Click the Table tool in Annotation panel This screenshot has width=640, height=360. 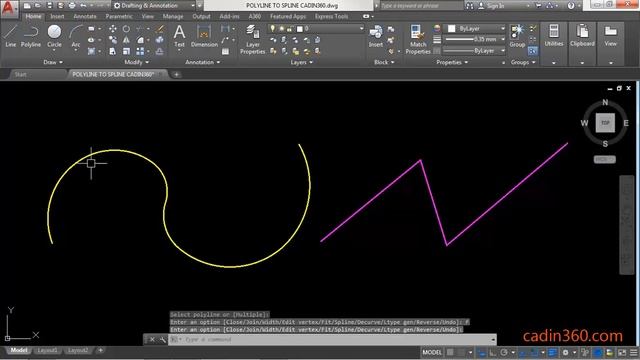(x=225, y=51)
